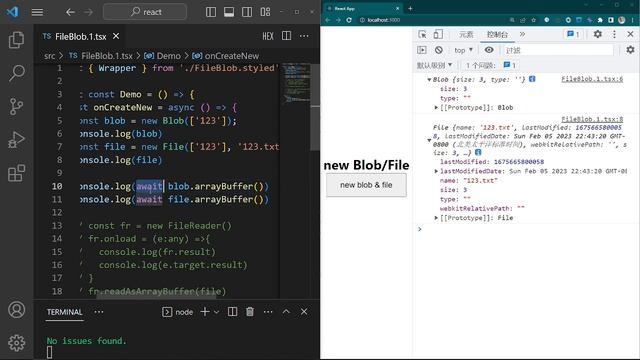Switch to the 控制台 DevTools tab
The image size is (640, 360).
pos(497,35)
